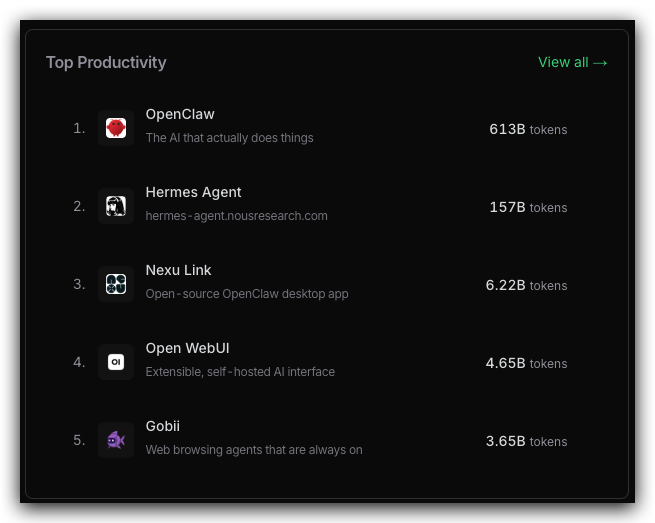
Task: Click the 3.65B tokens count
Action: [x=526, y=441]
